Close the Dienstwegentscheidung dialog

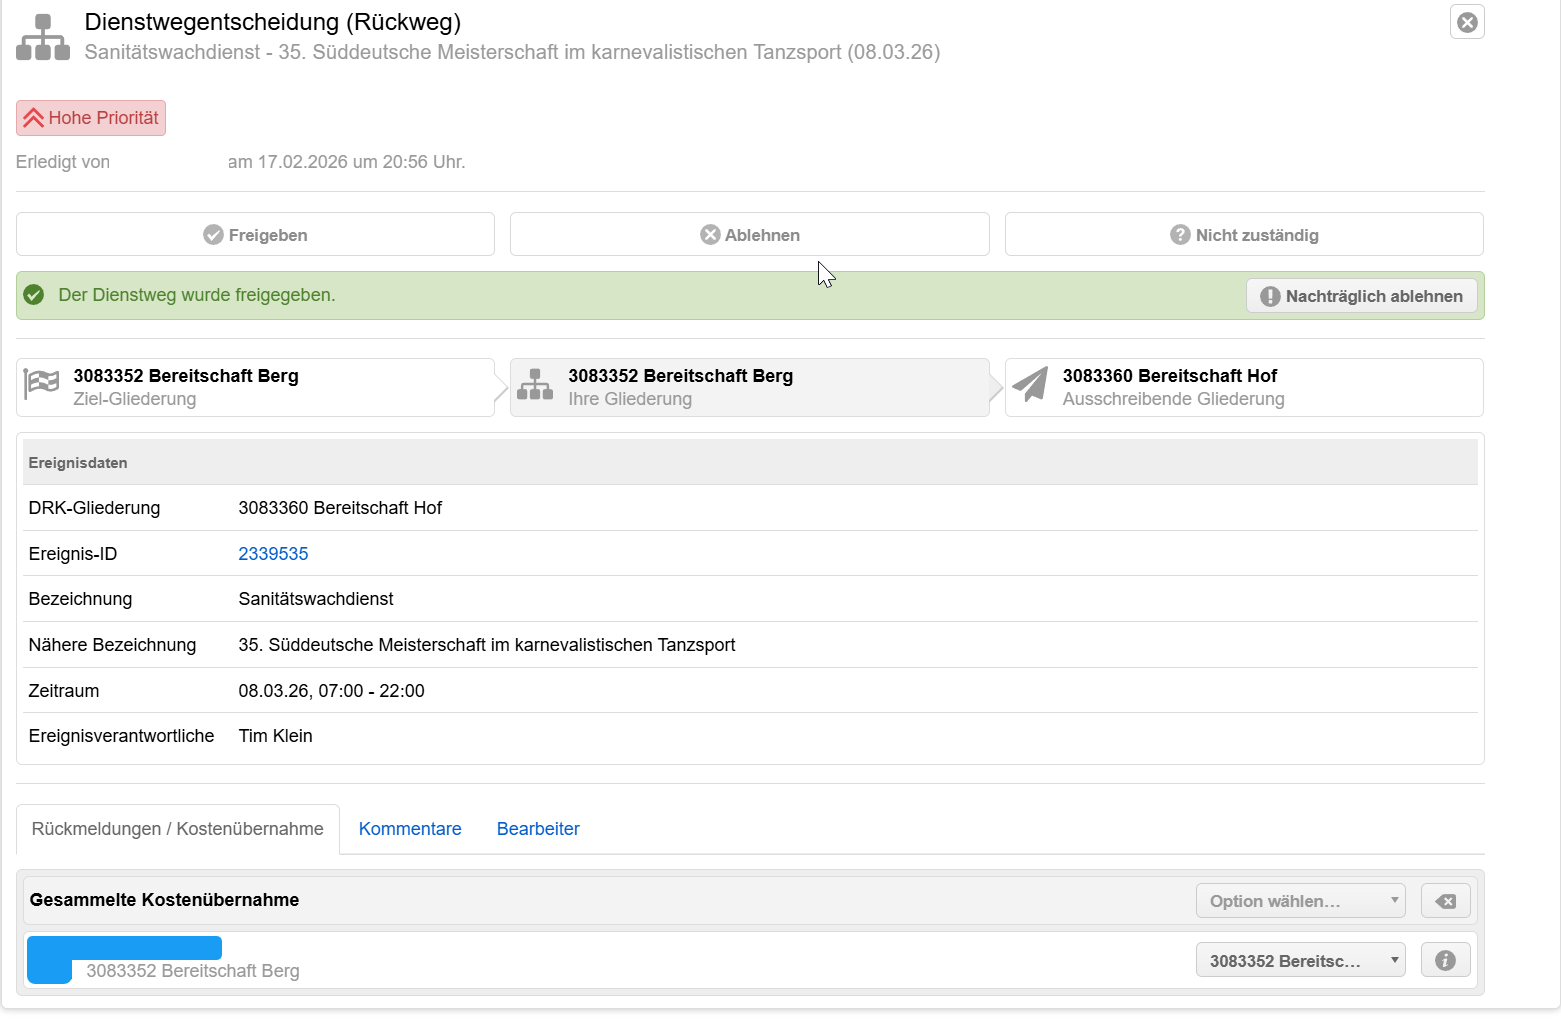[x=1466, y=22]
